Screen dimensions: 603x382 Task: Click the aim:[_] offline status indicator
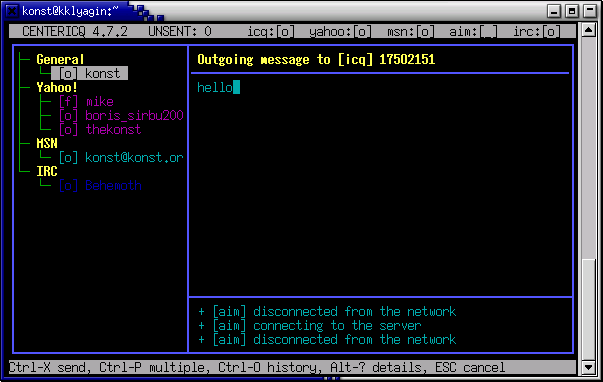[x=473, y=31]
